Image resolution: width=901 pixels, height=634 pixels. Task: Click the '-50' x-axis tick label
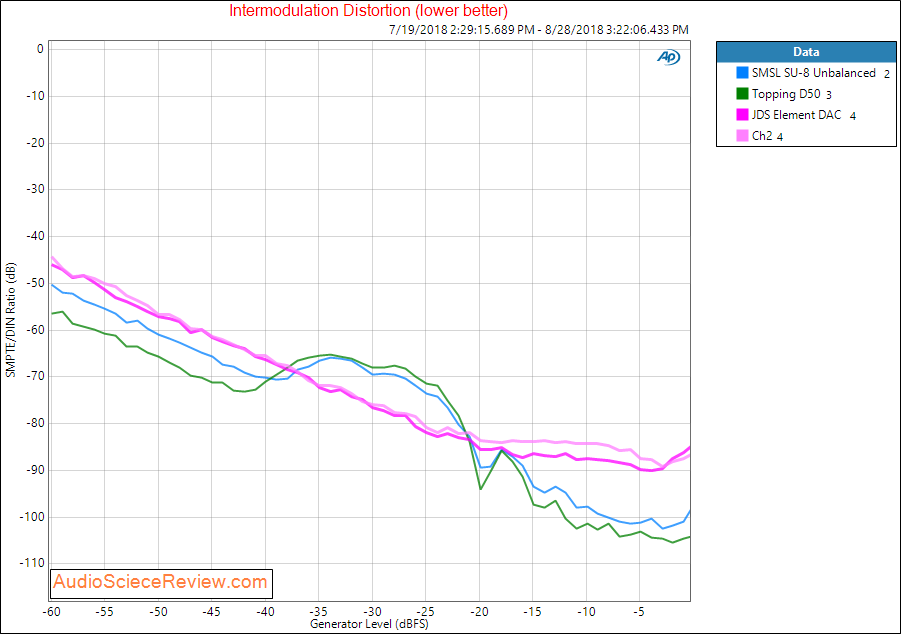(158, 612)
